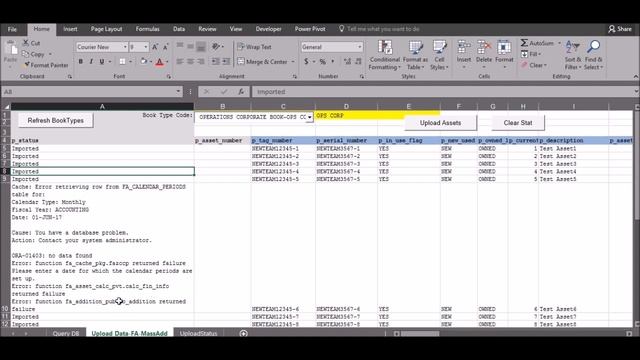Toggle Bold formatting

80,62
